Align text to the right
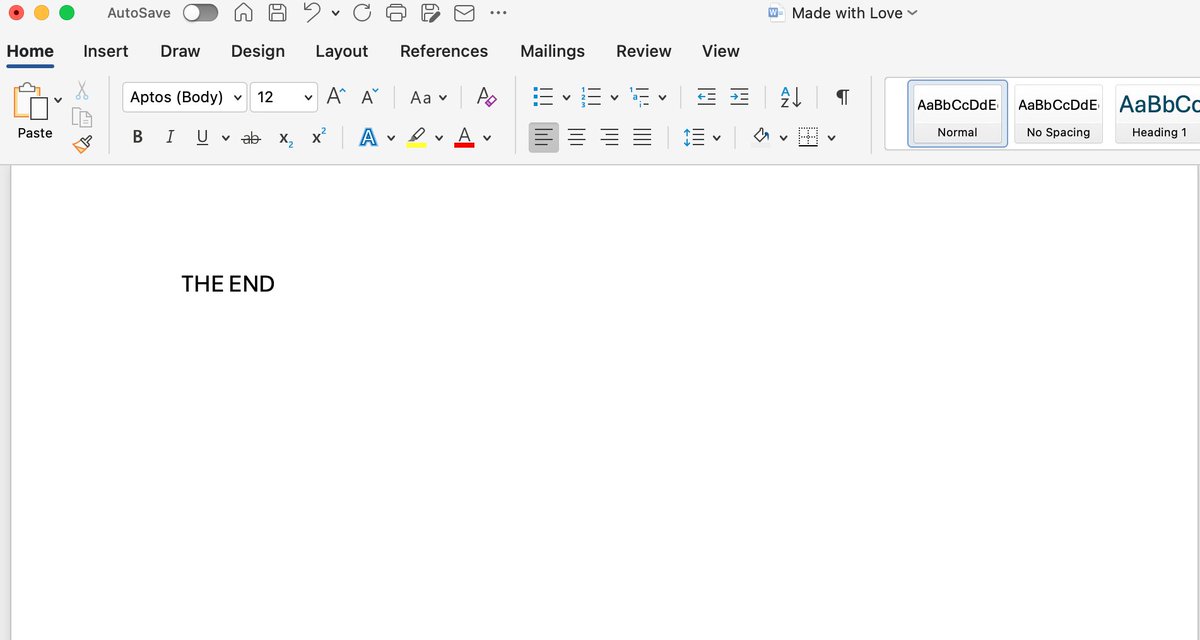 609,137
